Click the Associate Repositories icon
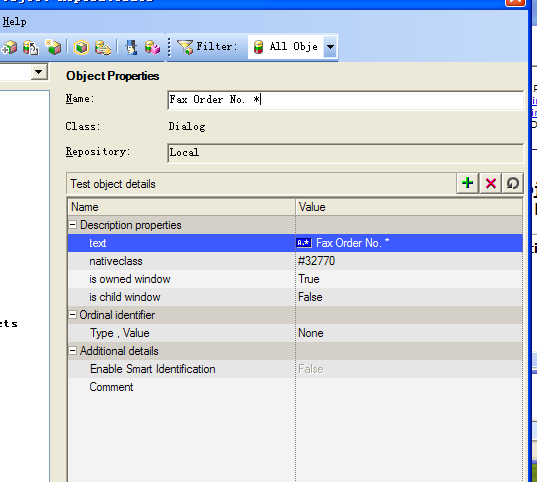This screenshot has width=537, height=482. 152,47
